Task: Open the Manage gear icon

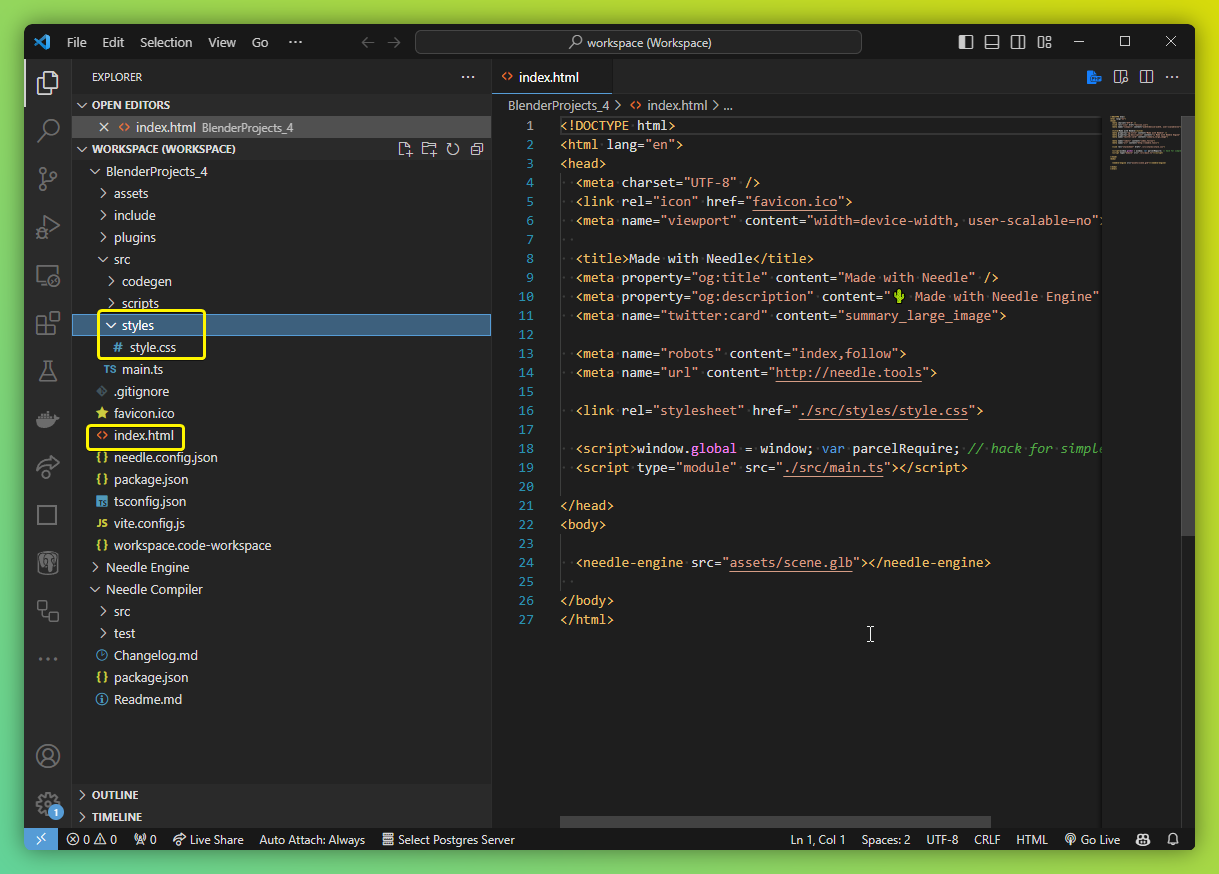Action: (47, 803)
